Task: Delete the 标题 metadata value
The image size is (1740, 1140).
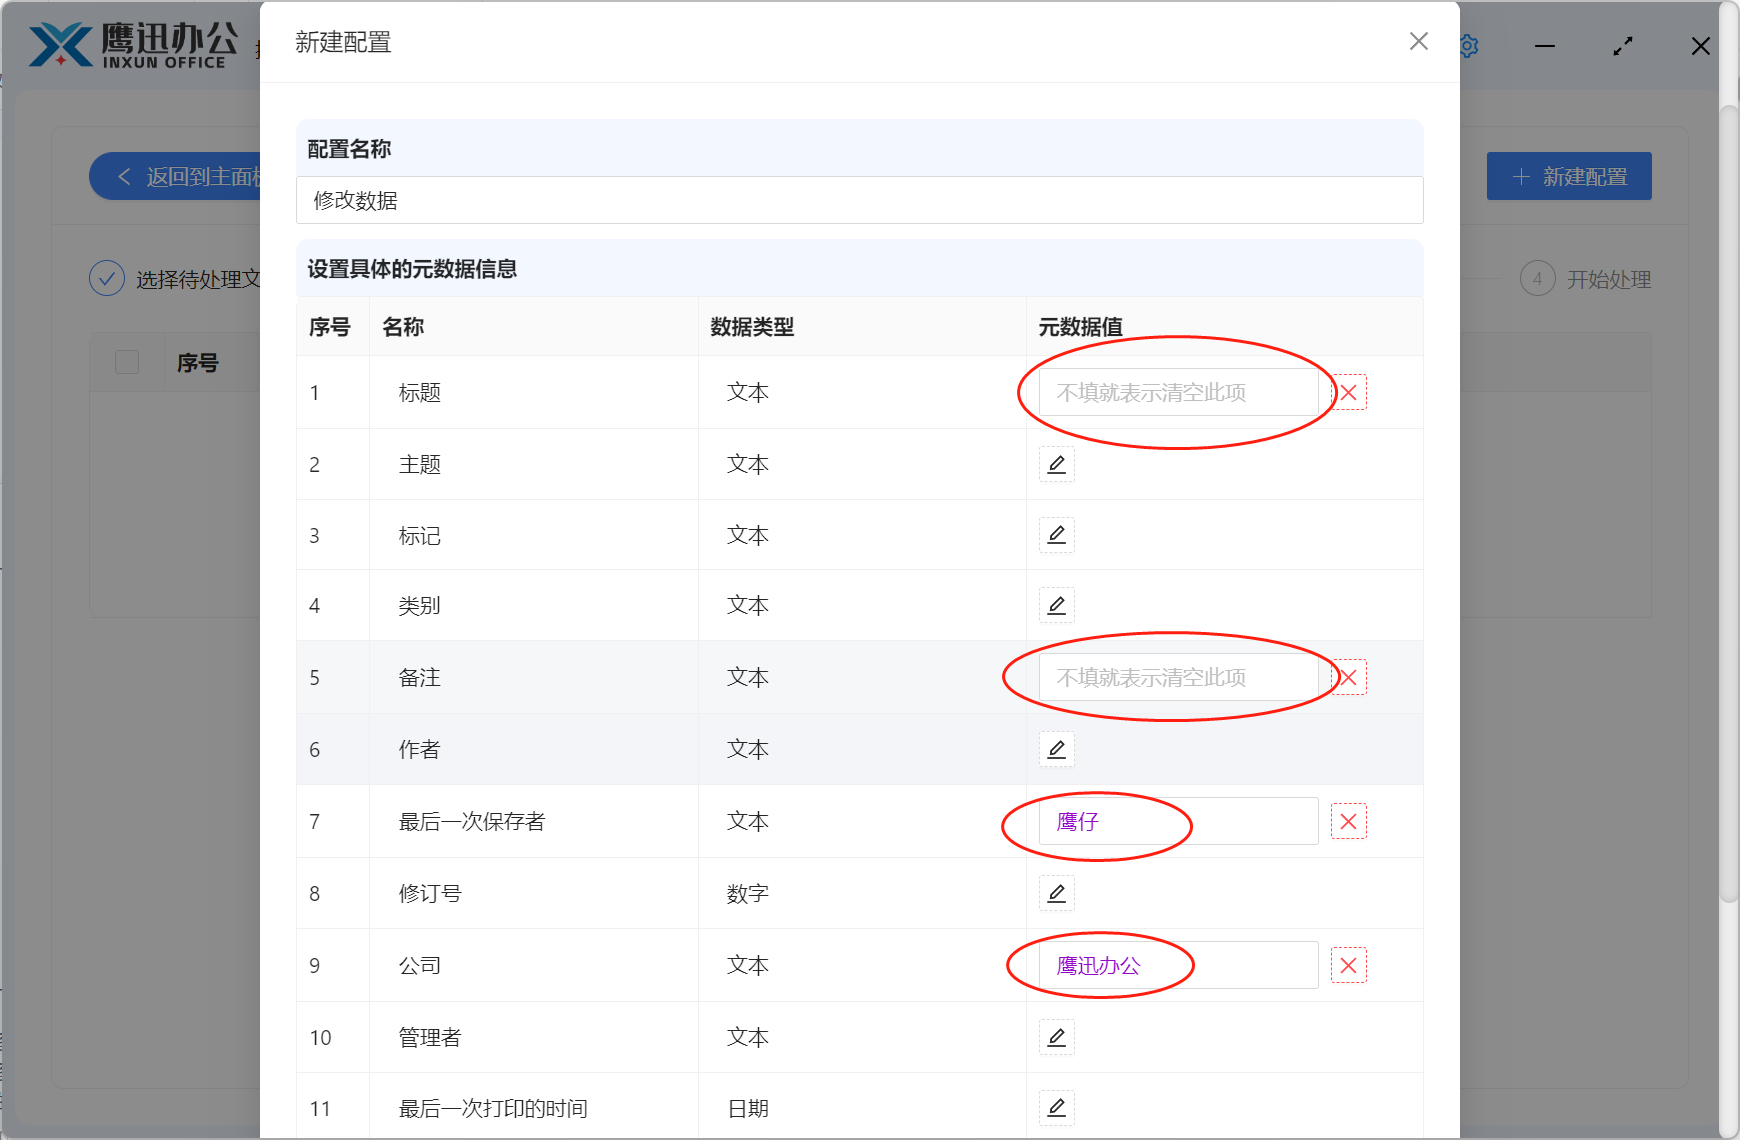Action: click(x=1348, y=392)
